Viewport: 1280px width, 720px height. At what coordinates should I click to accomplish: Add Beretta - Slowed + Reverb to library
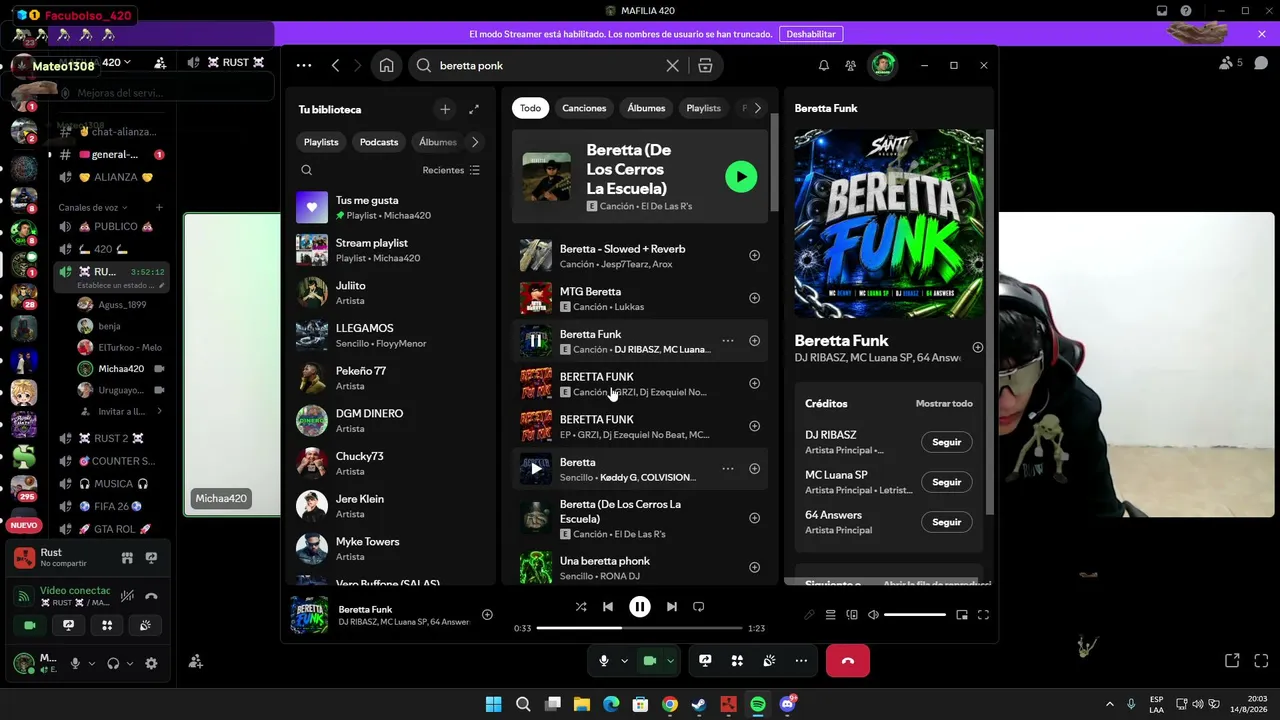[x=754, y=255]
